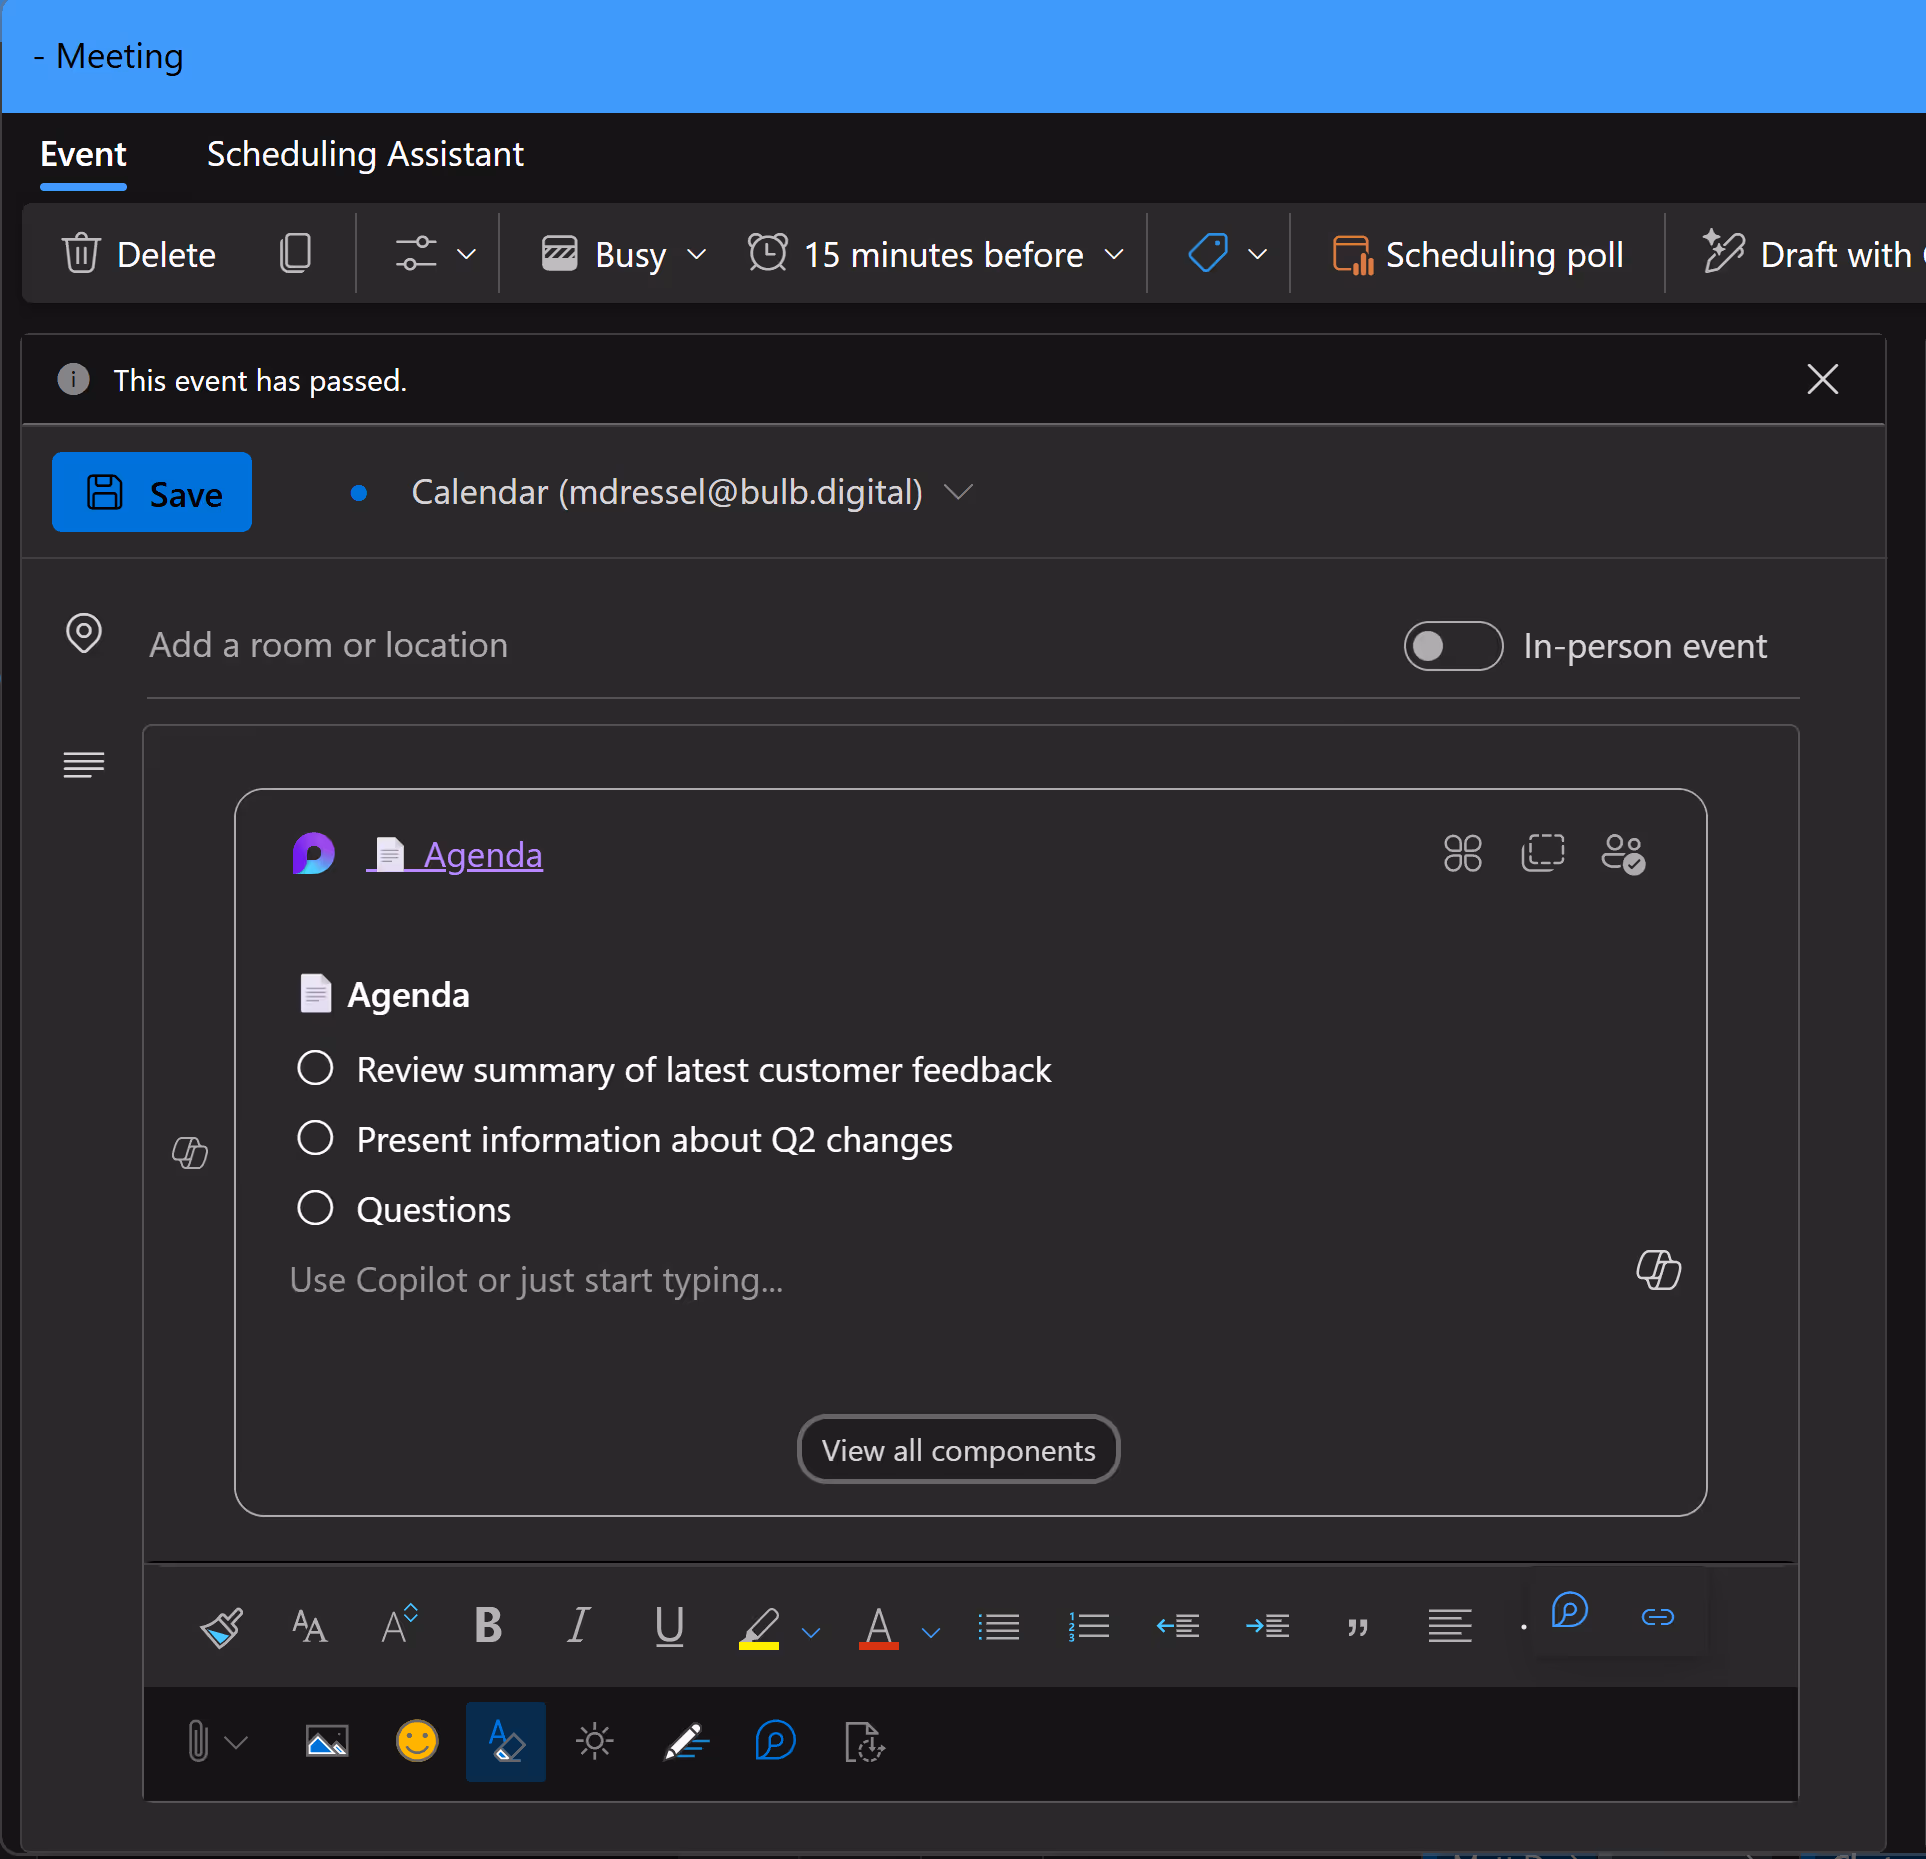Insert an emoji with the smiley icon

417,1742
